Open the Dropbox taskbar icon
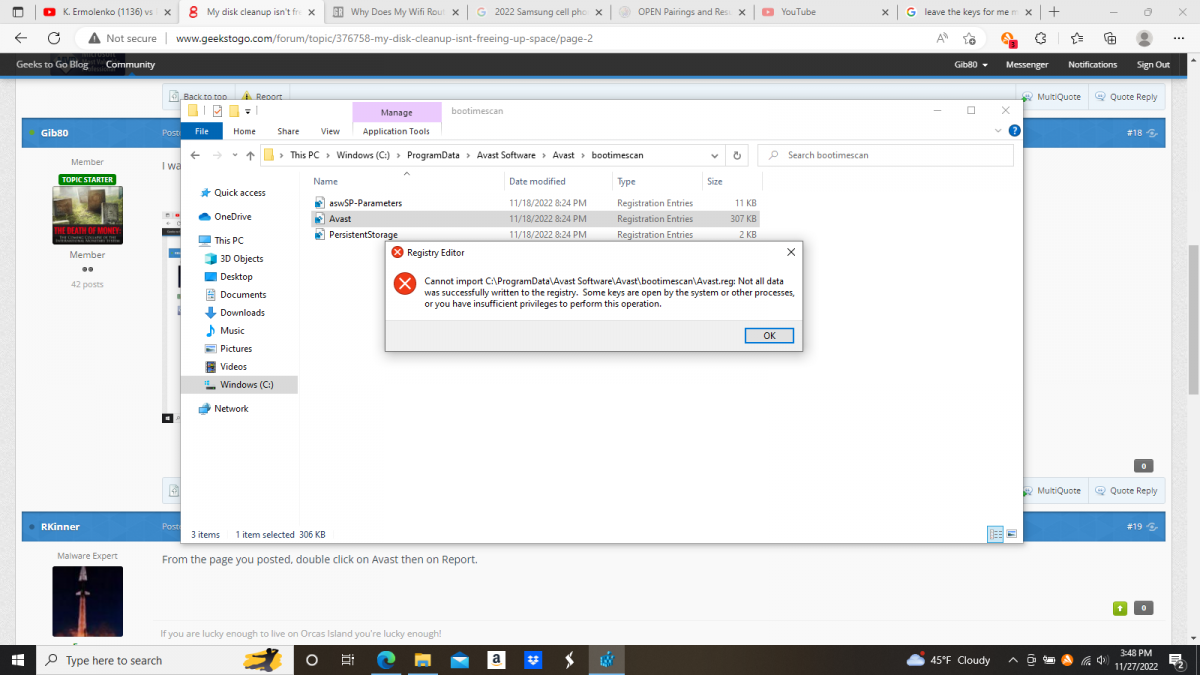The height and width of the screenshot is (675, 1200). (533, 660)
